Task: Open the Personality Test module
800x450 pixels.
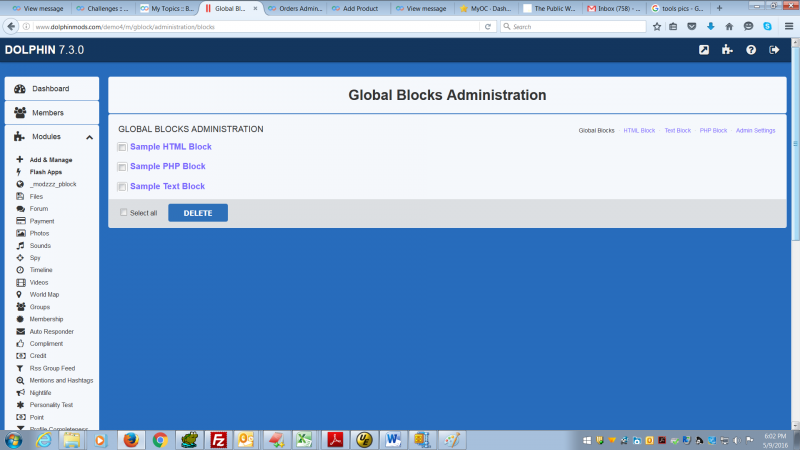Action: (x=51, y=405)
